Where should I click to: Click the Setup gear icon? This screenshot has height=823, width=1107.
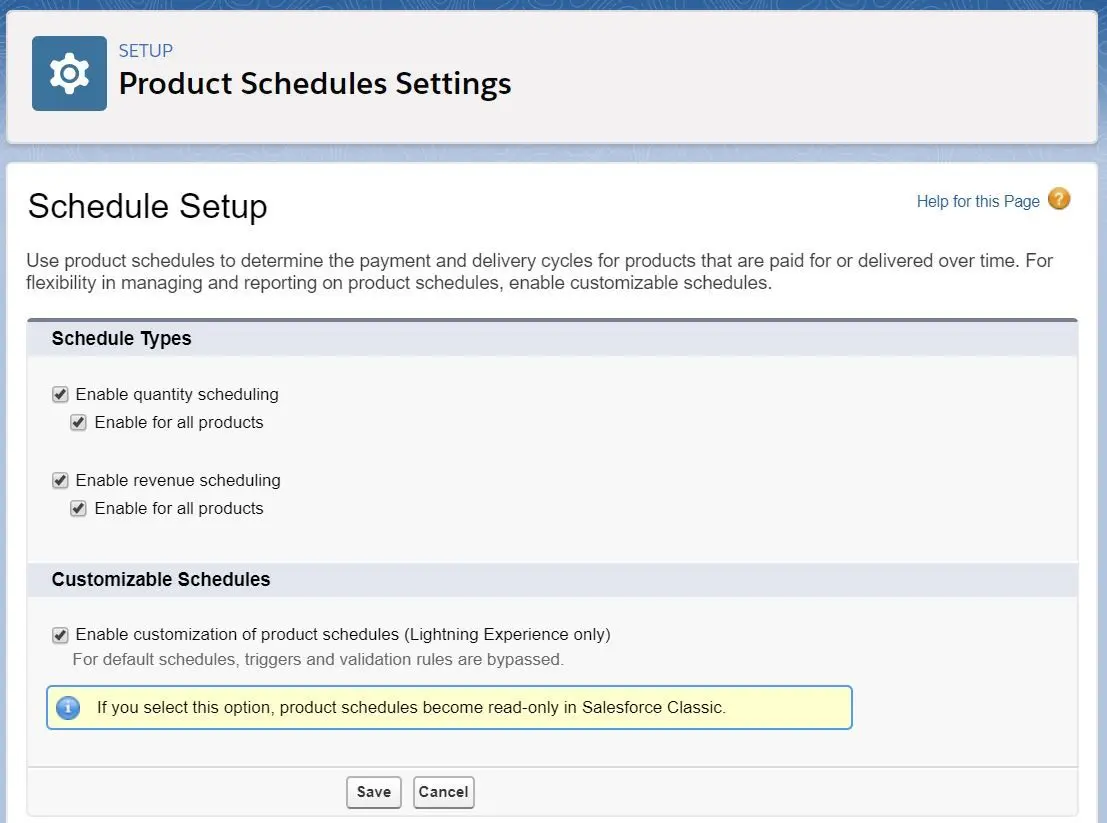click(x=69, y=73)
